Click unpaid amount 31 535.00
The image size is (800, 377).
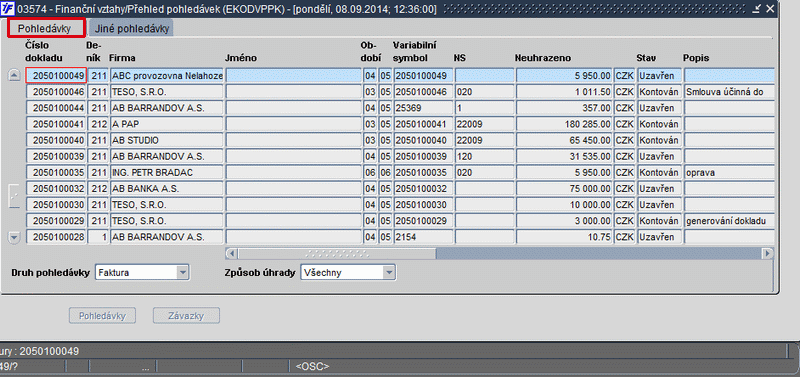point(564,156)
